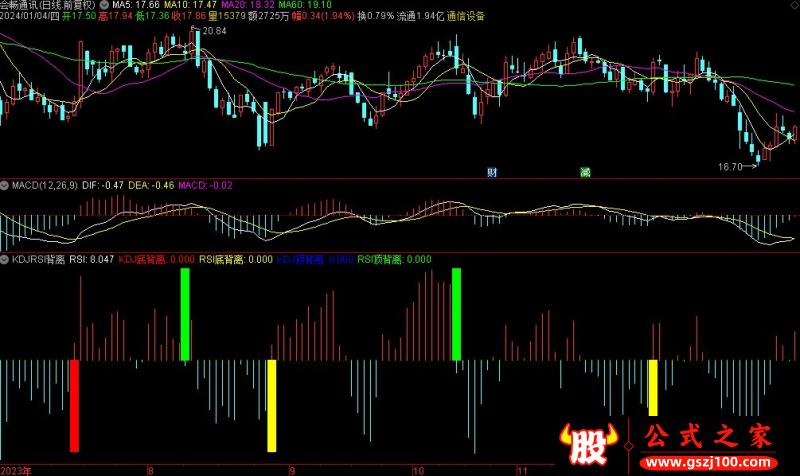The height and width of the screenshot is (476, 800).
Task: Open the MACD(12,26,9) indicator label
Action: [x=46, y=185]
